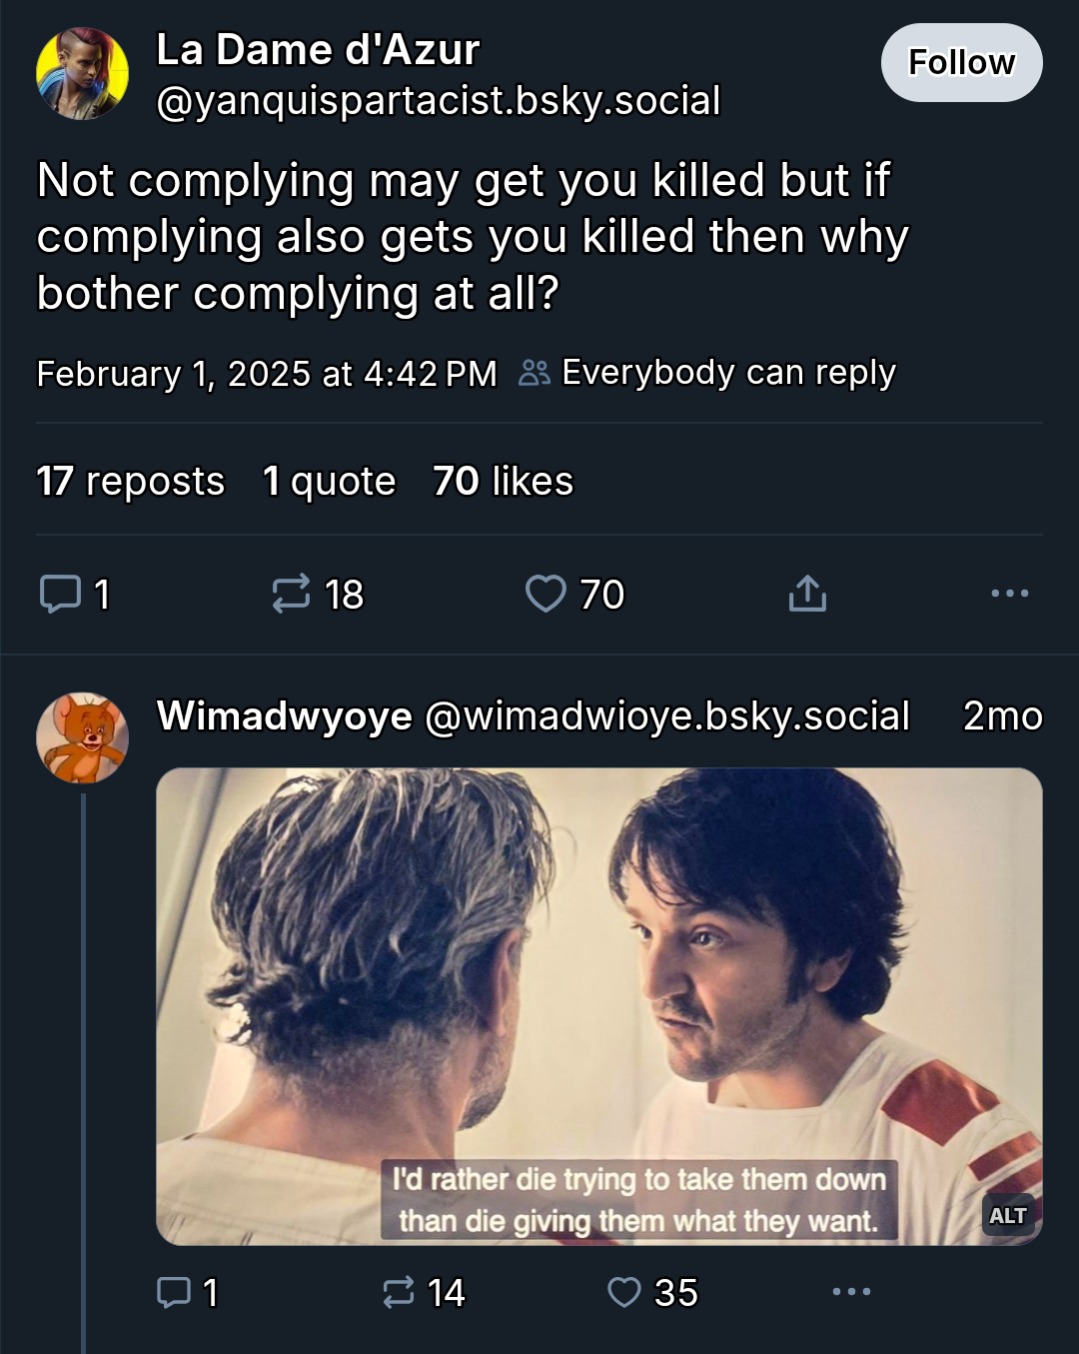View the list of 17 reposts
The image size is (1079, 1354).
pos(131,481)
